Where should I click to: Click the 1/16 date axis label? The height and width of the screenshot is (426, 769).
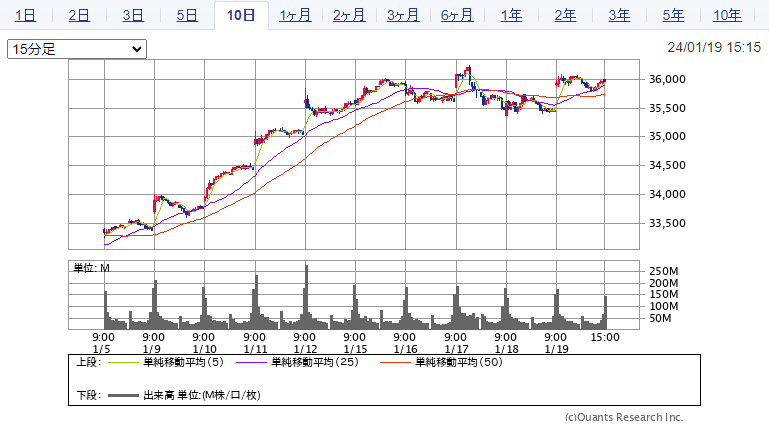pyautogui.click(x=406, y=349)
